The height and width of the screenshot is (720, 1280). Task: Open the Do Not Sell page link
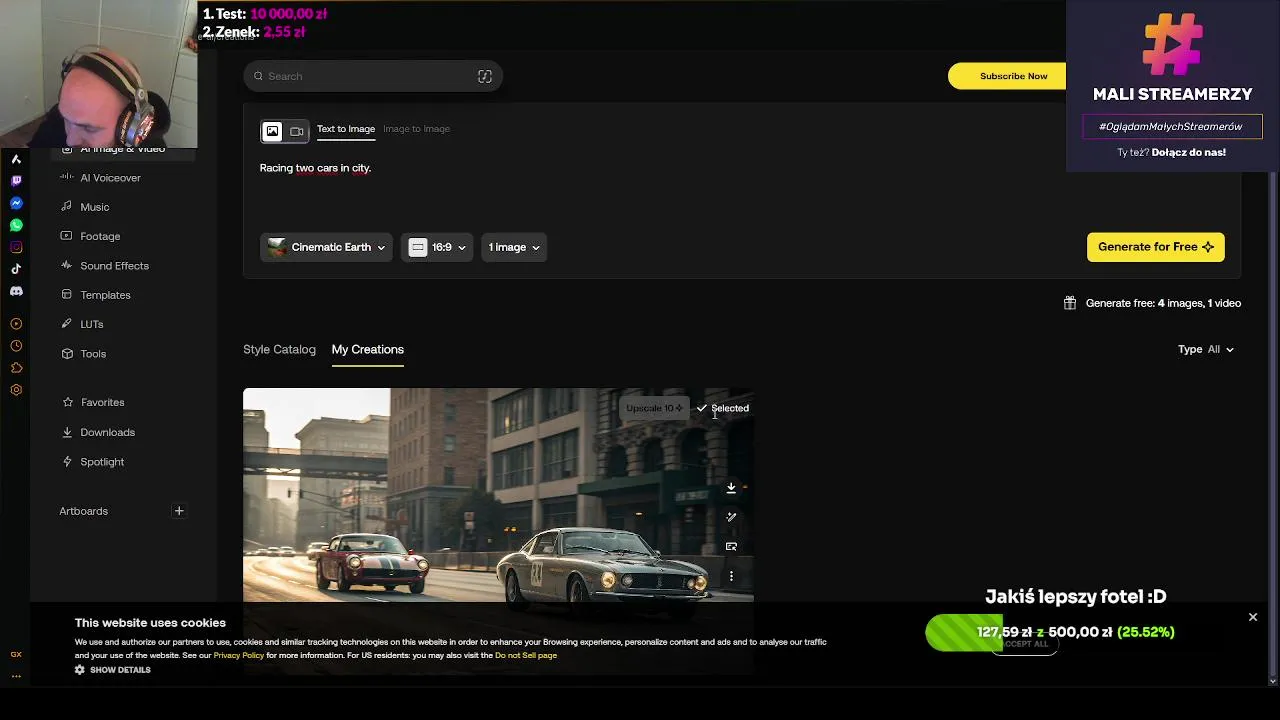526,655
